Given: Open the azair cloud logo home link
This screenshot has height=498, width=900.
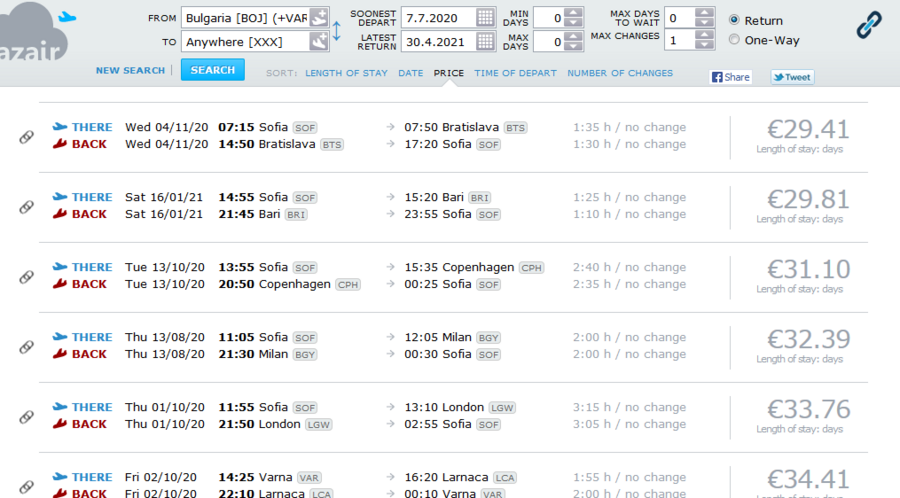Looking at the screenshot, I should tap(36, 32).
